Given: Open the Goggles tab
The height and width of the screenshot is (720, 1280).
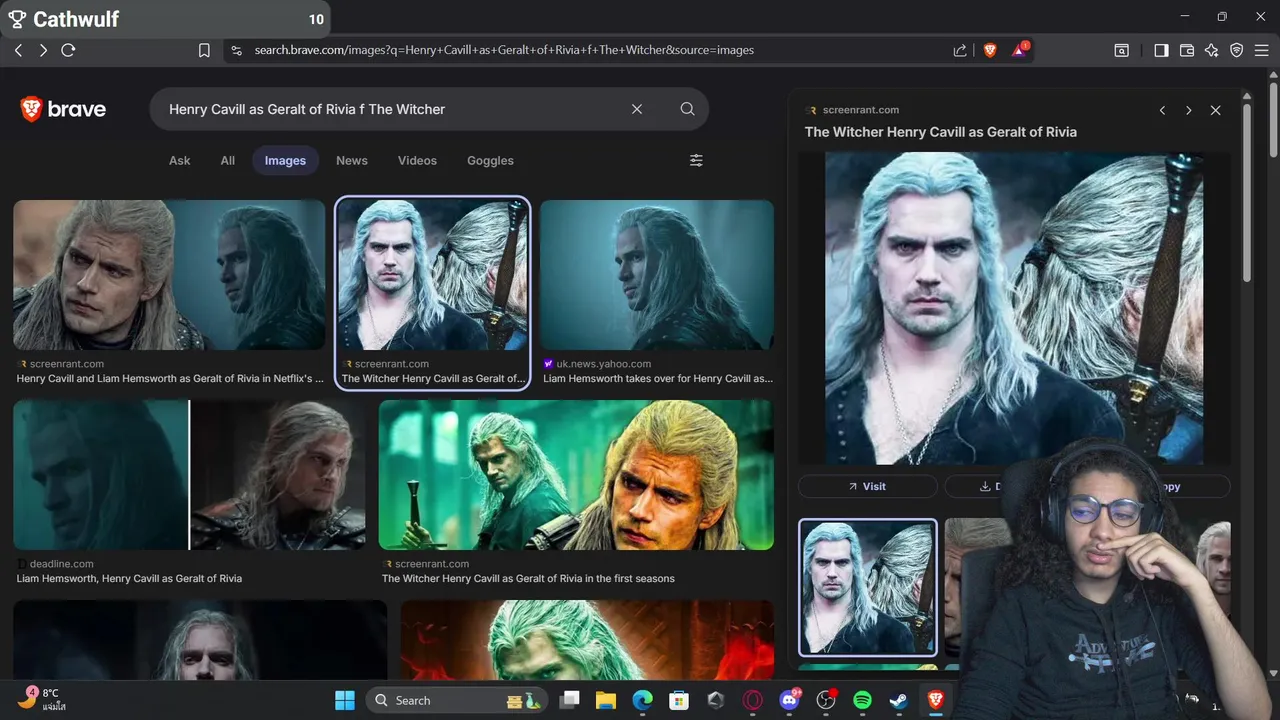Looking at the screenshot, I should [490, 160].
